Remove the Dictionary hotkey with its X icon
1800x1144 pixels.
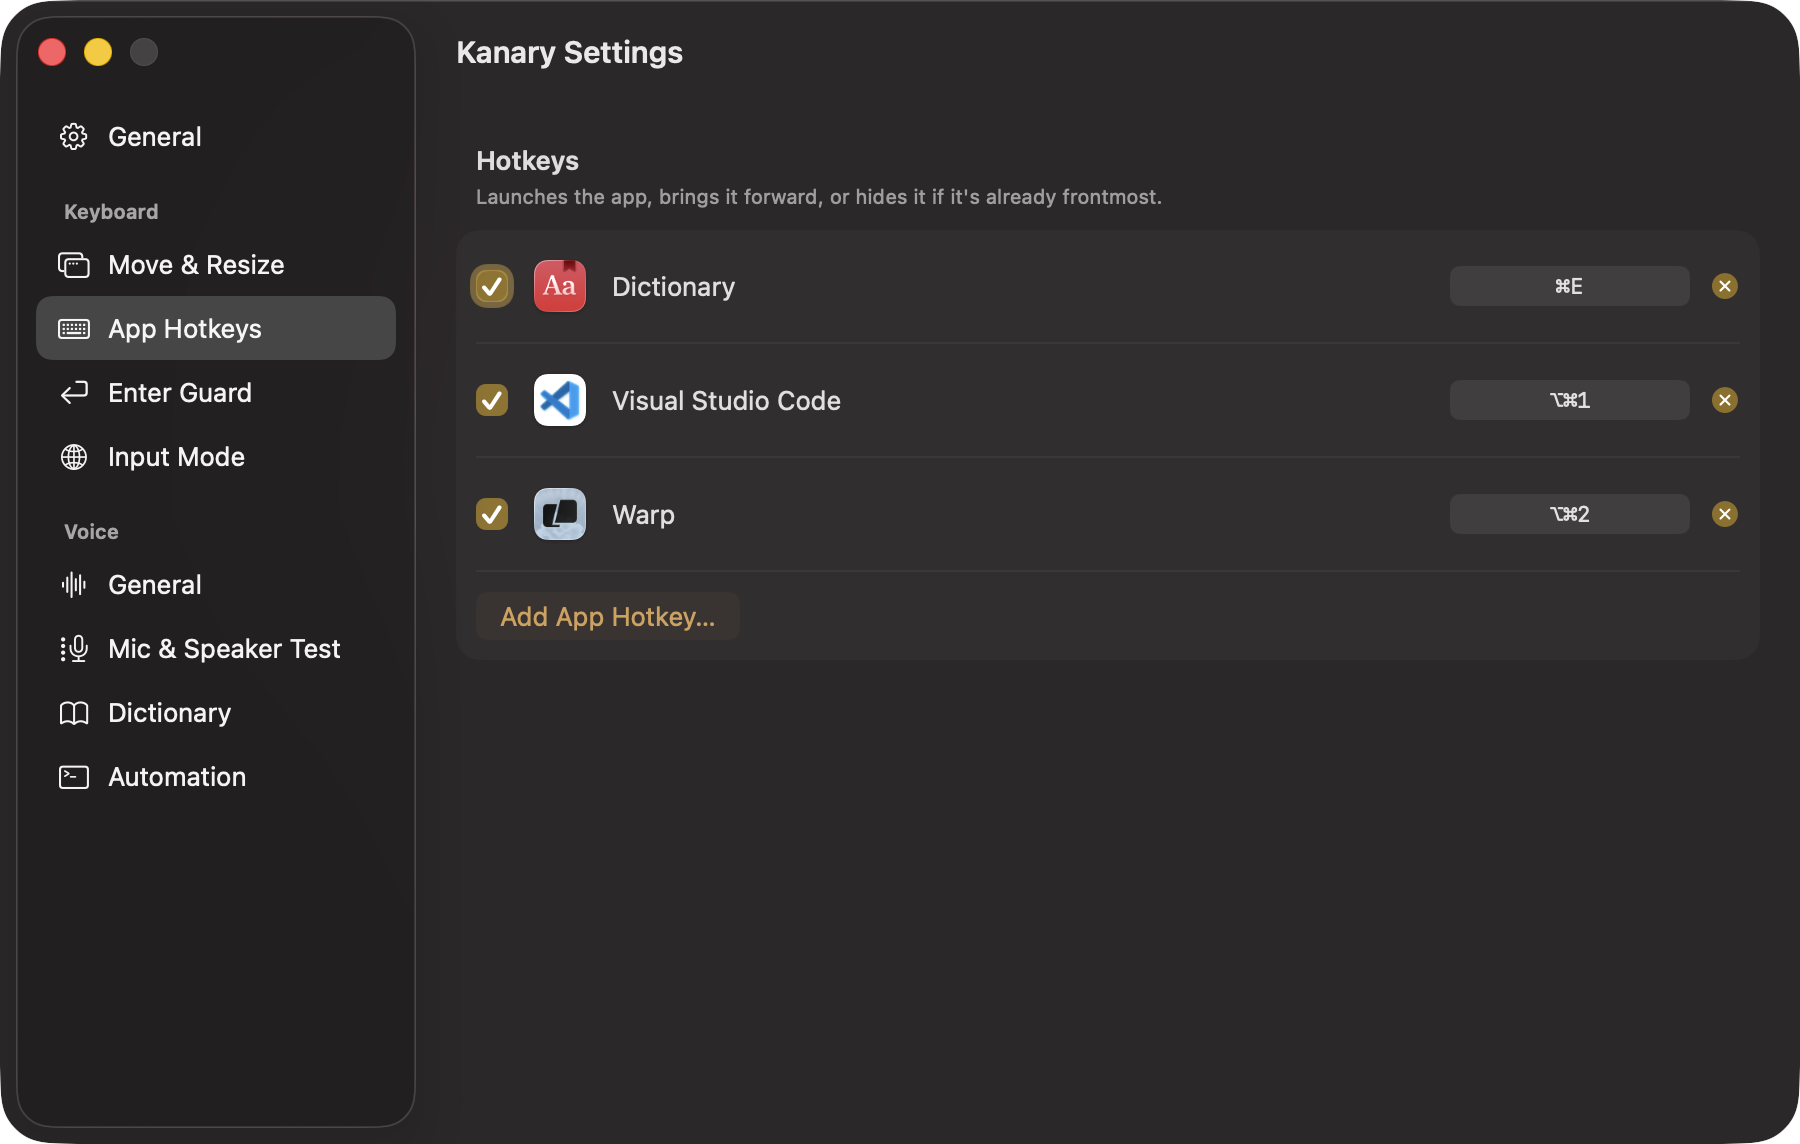point(1725,286)
